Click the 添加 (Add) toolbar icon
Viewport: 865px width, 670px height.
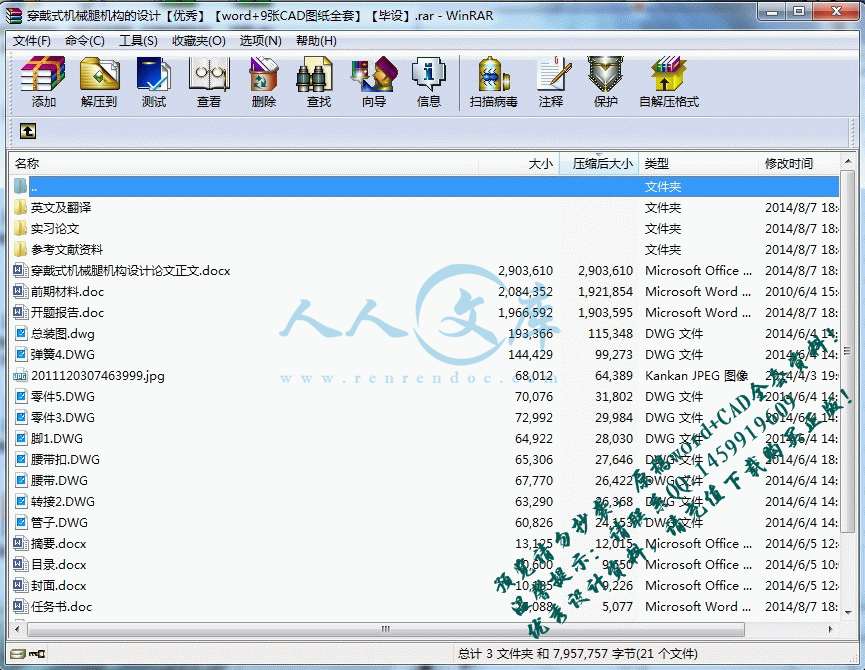43,82
